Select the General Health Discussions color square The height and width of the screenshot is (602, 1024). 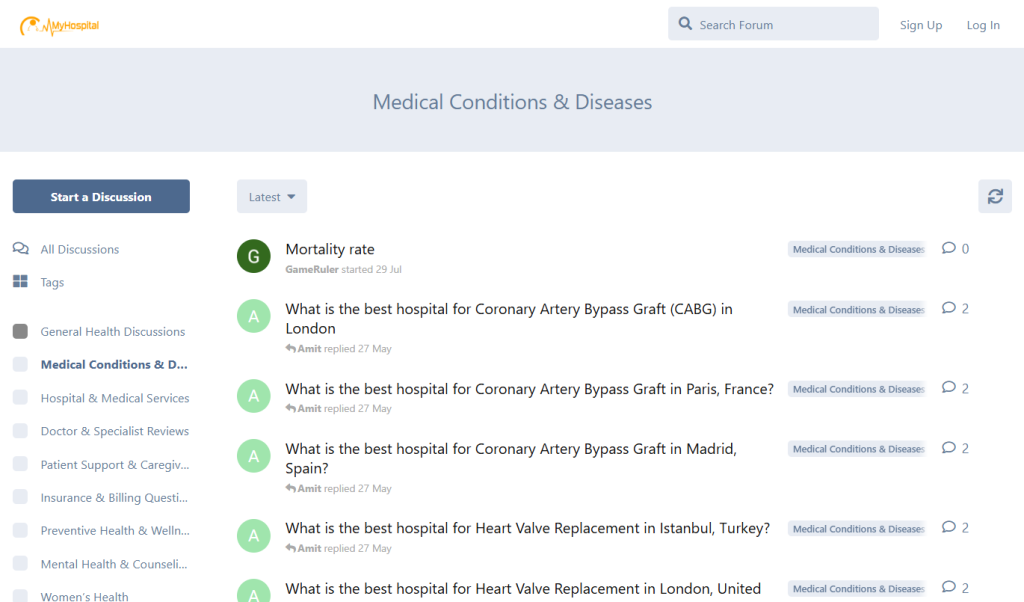(20, 331)
